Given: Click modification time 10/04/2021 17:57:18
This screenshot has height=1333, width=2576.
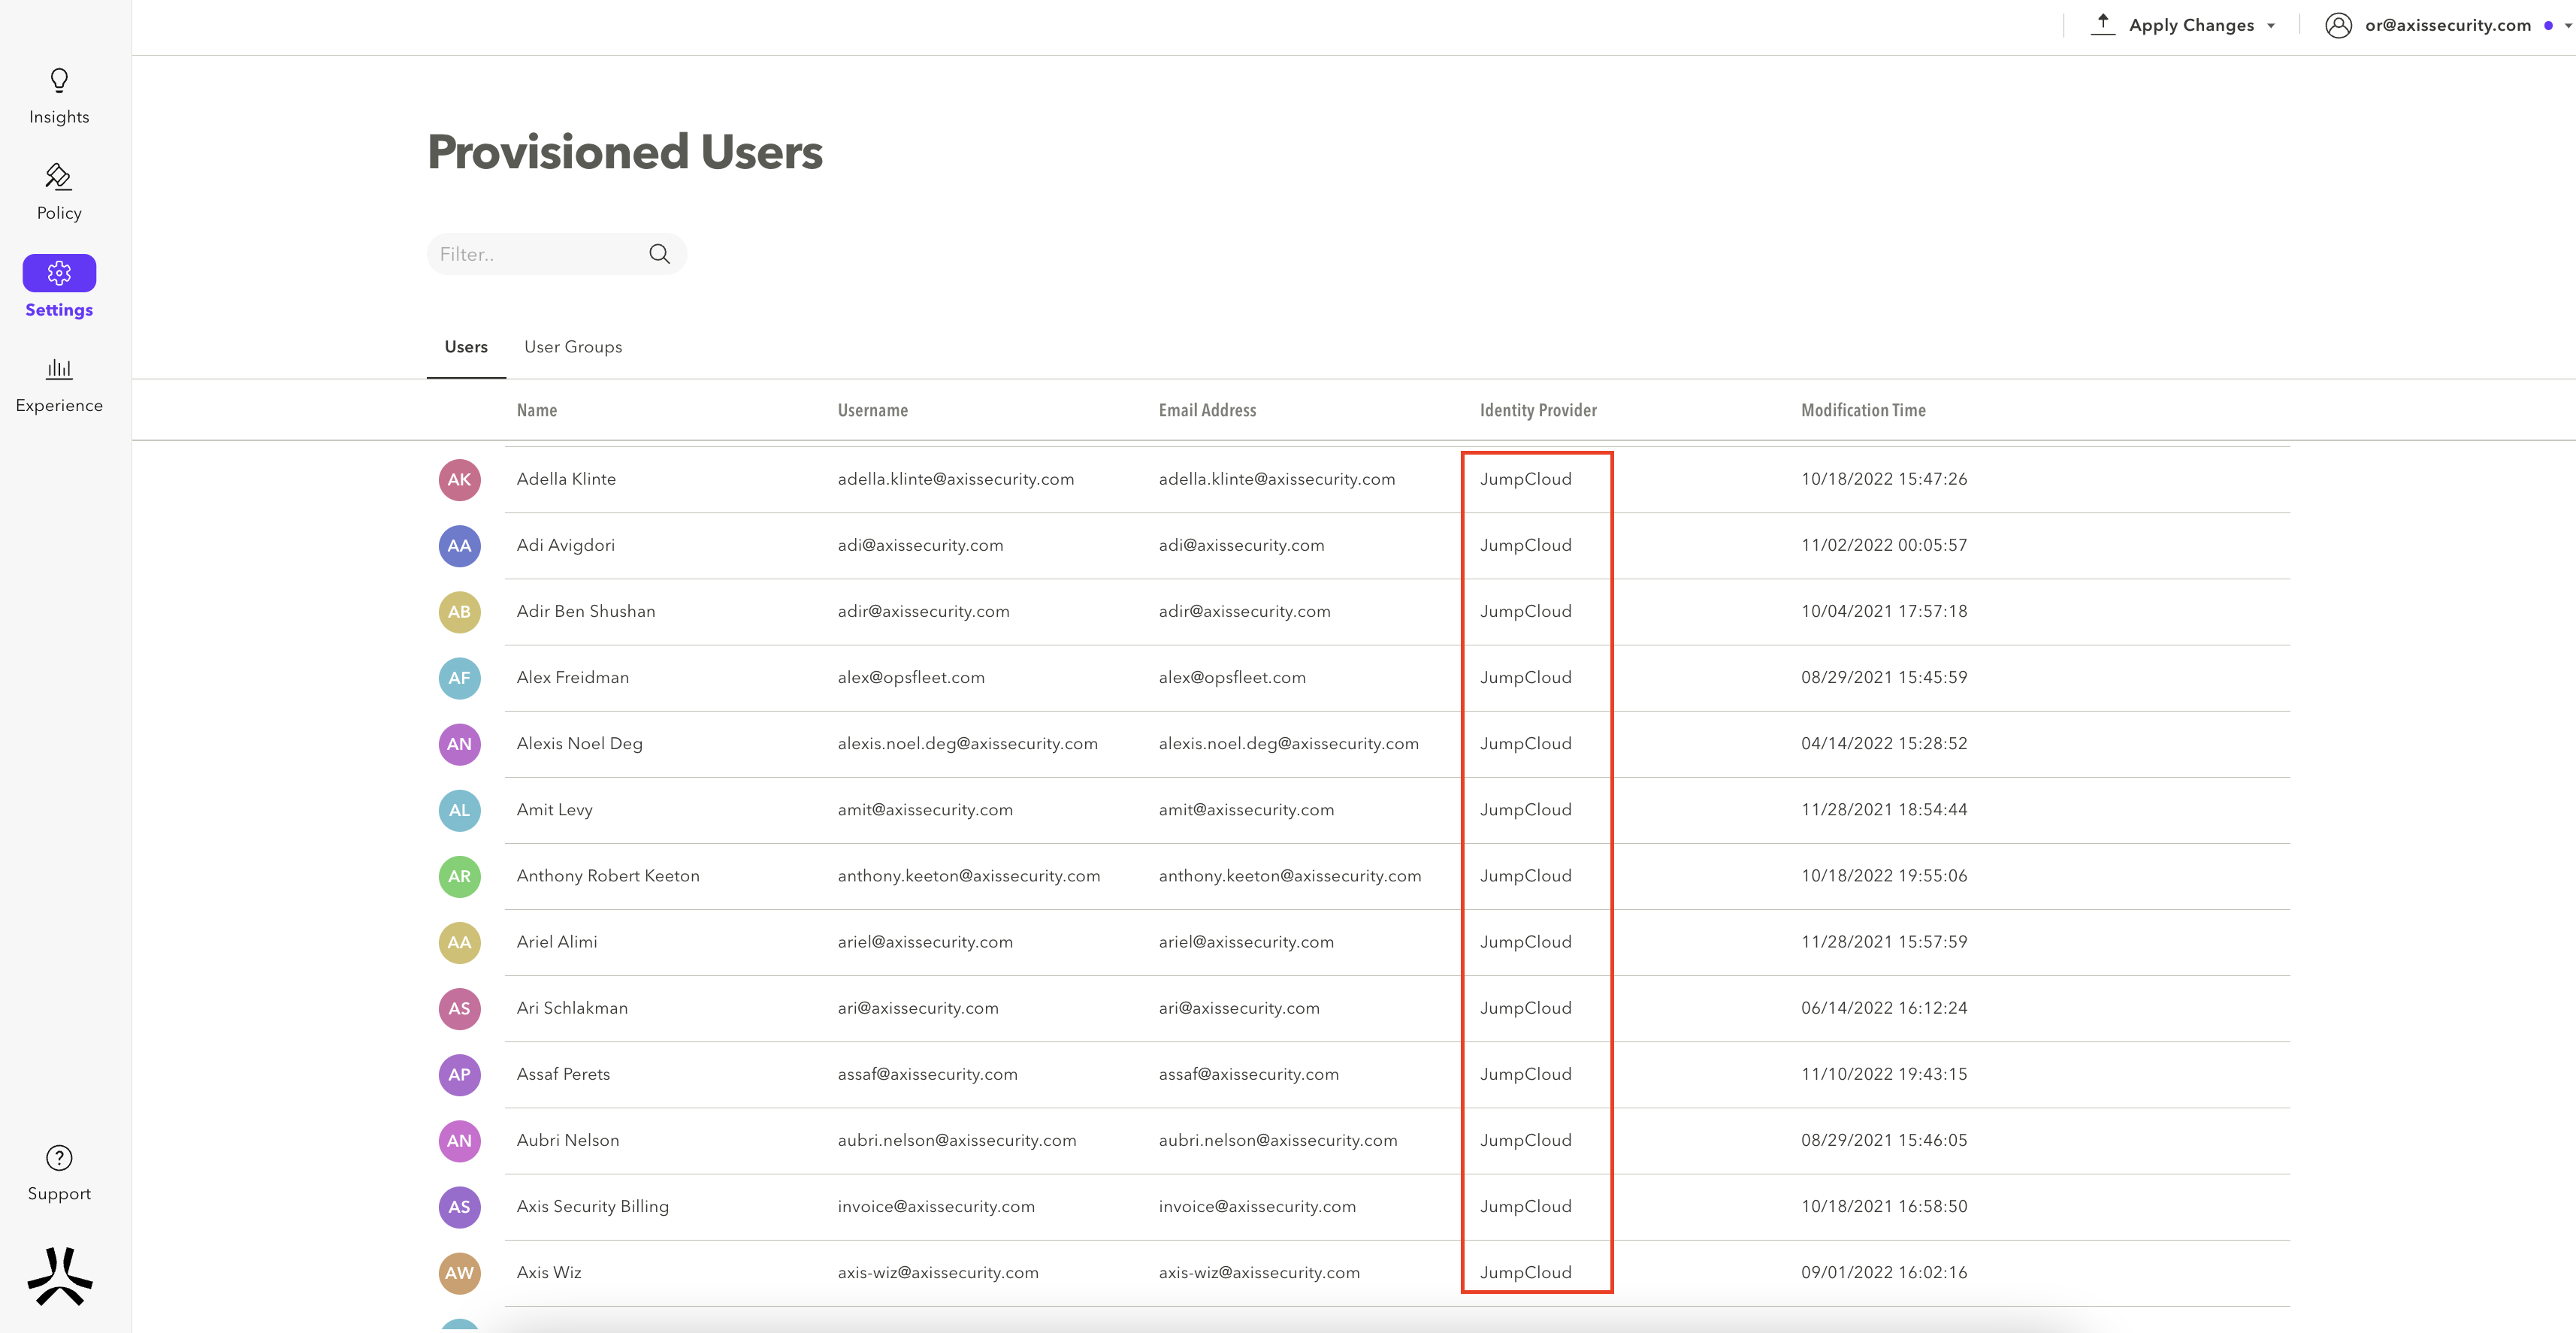Looking at the screenshot, I should coord(1884,611).
